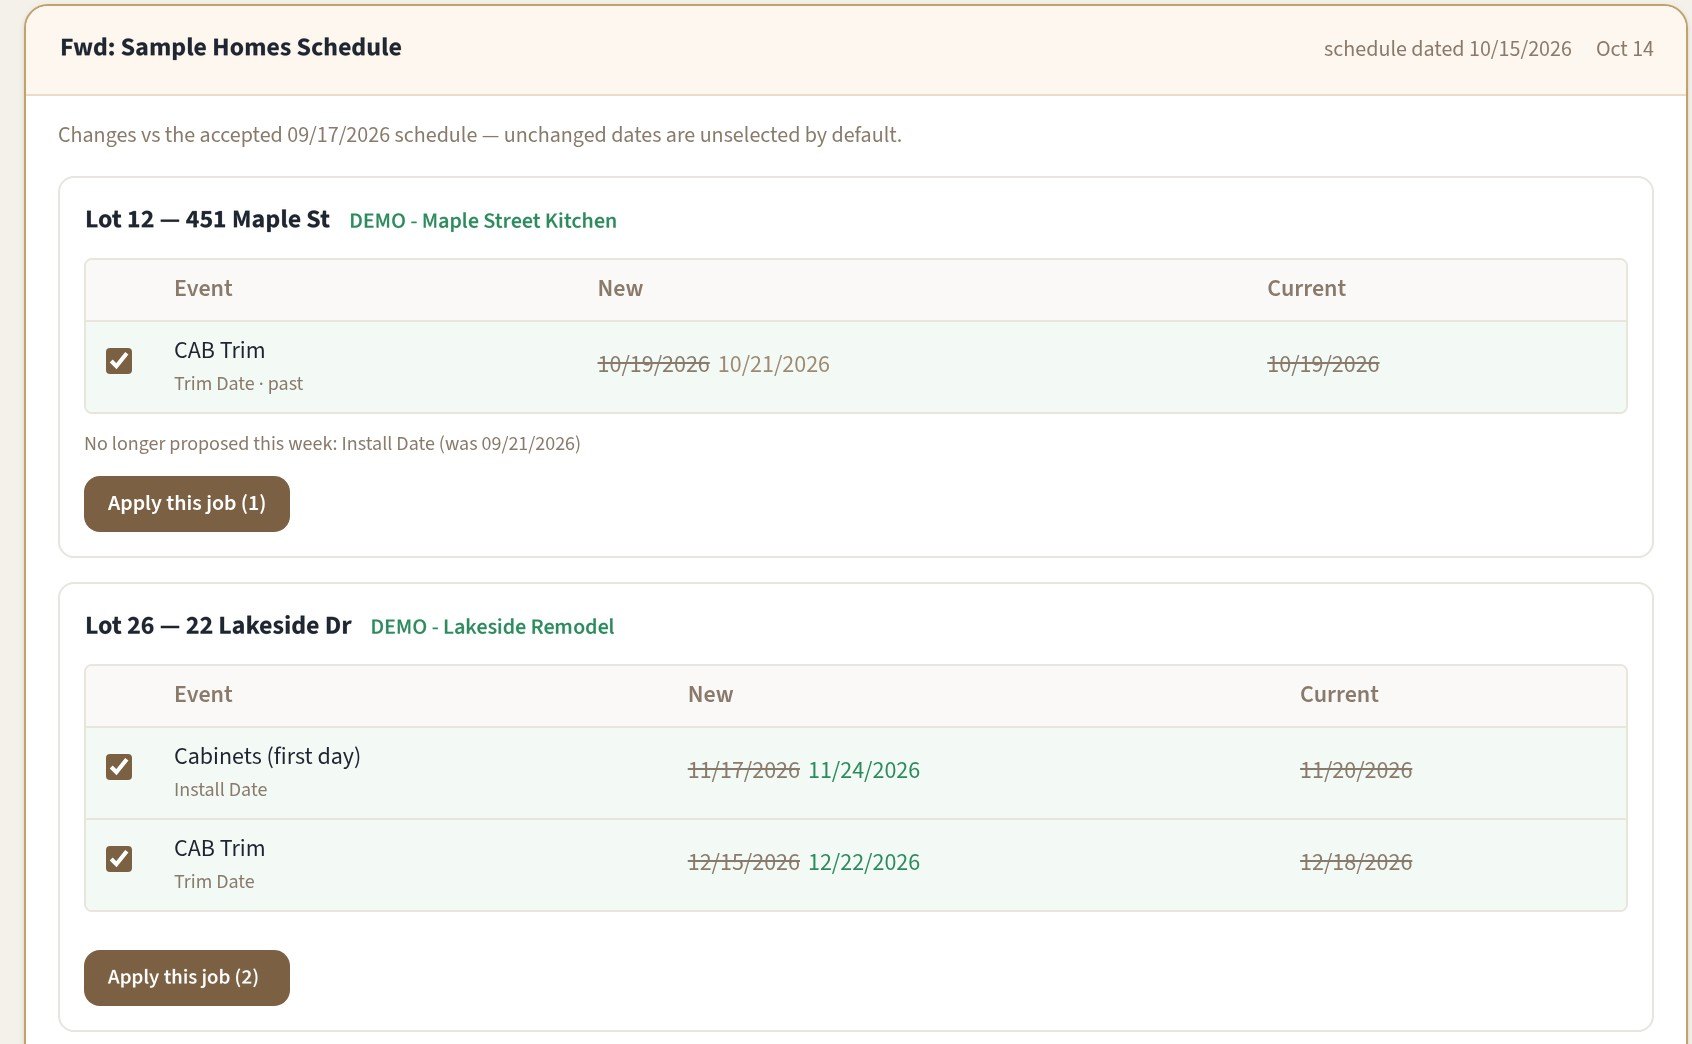Open the DEMO - Lakeside Remodel link
The width and height of the screenshot is (1692, 1044).
pos(492,627)
